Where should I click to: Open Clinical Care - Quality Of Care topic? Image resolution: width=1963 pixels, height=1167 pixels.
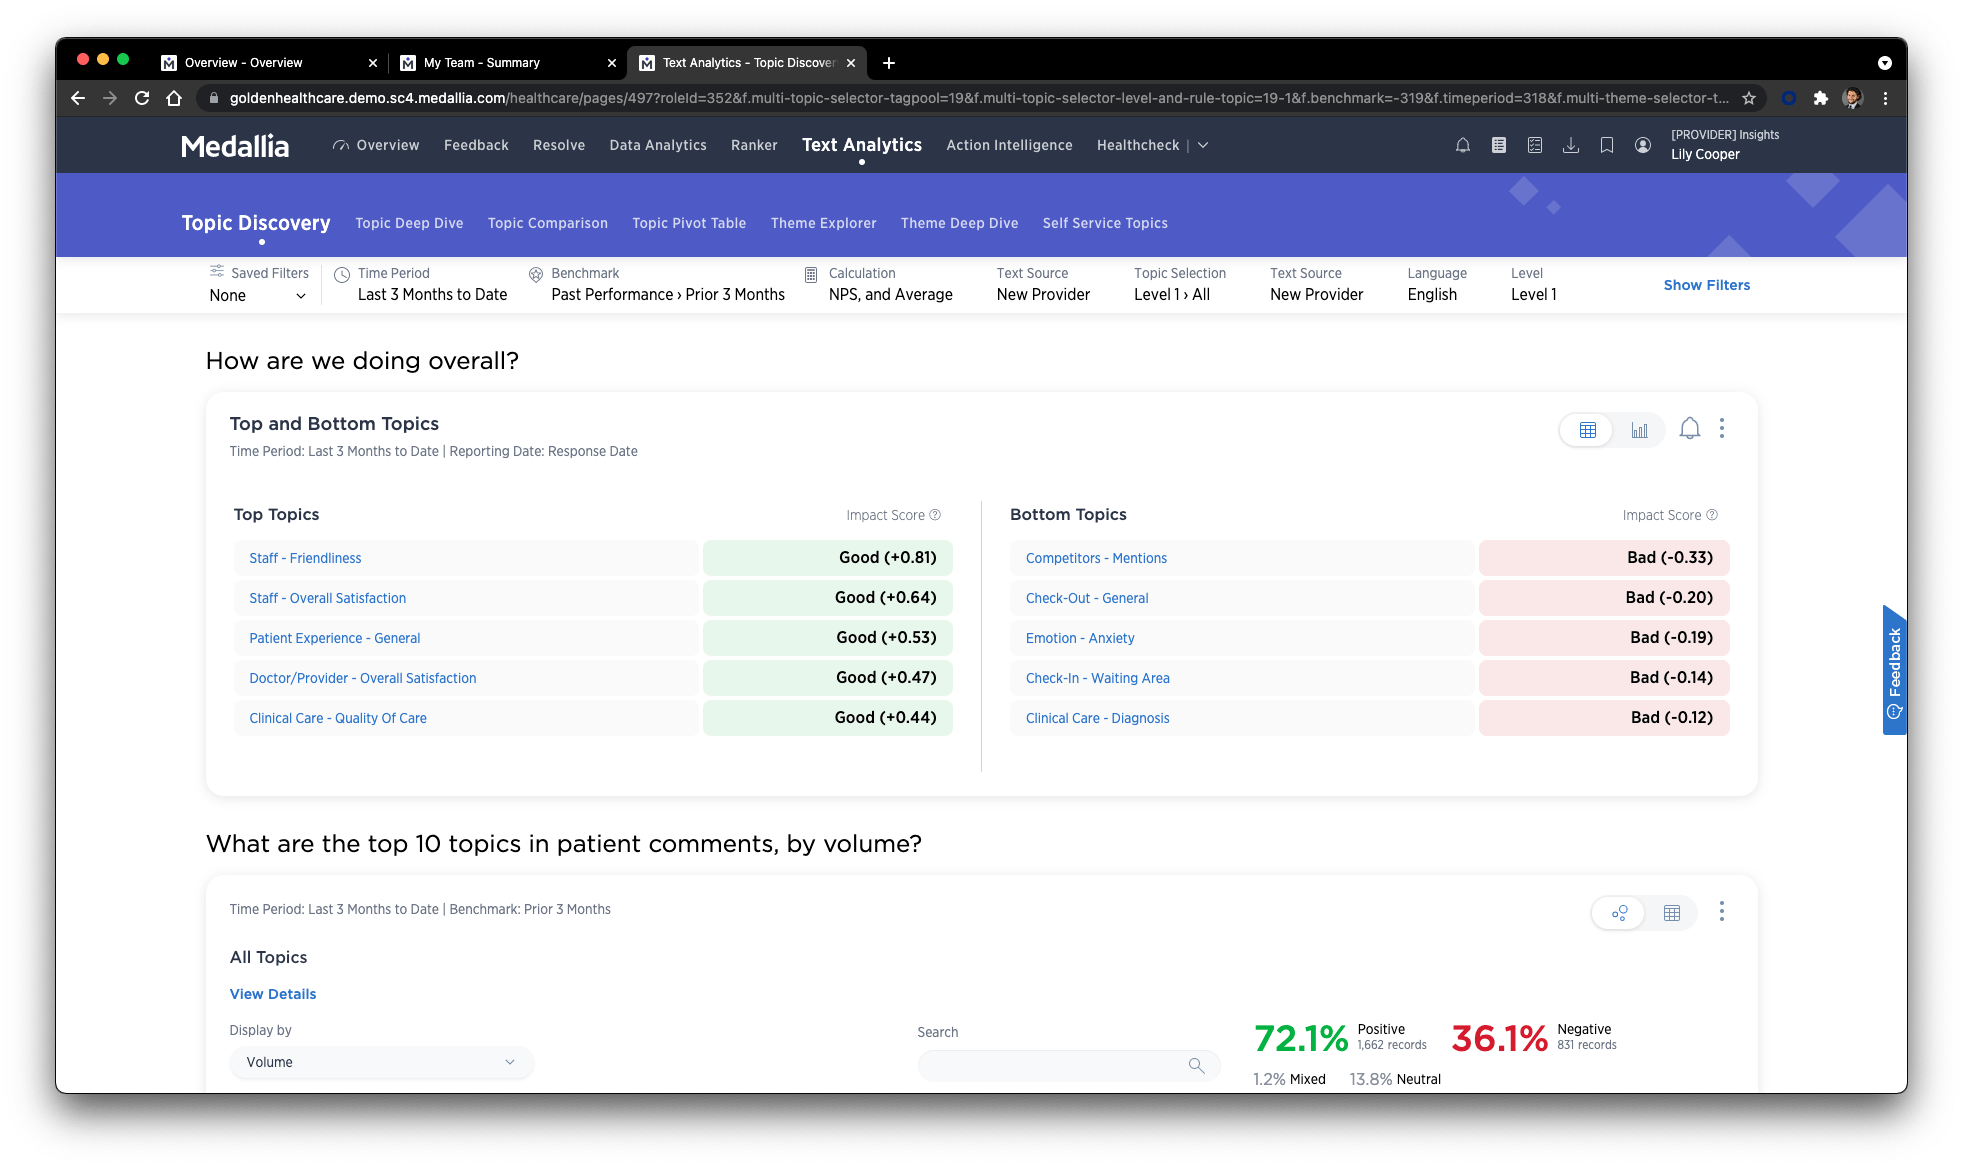click(338, 718)
